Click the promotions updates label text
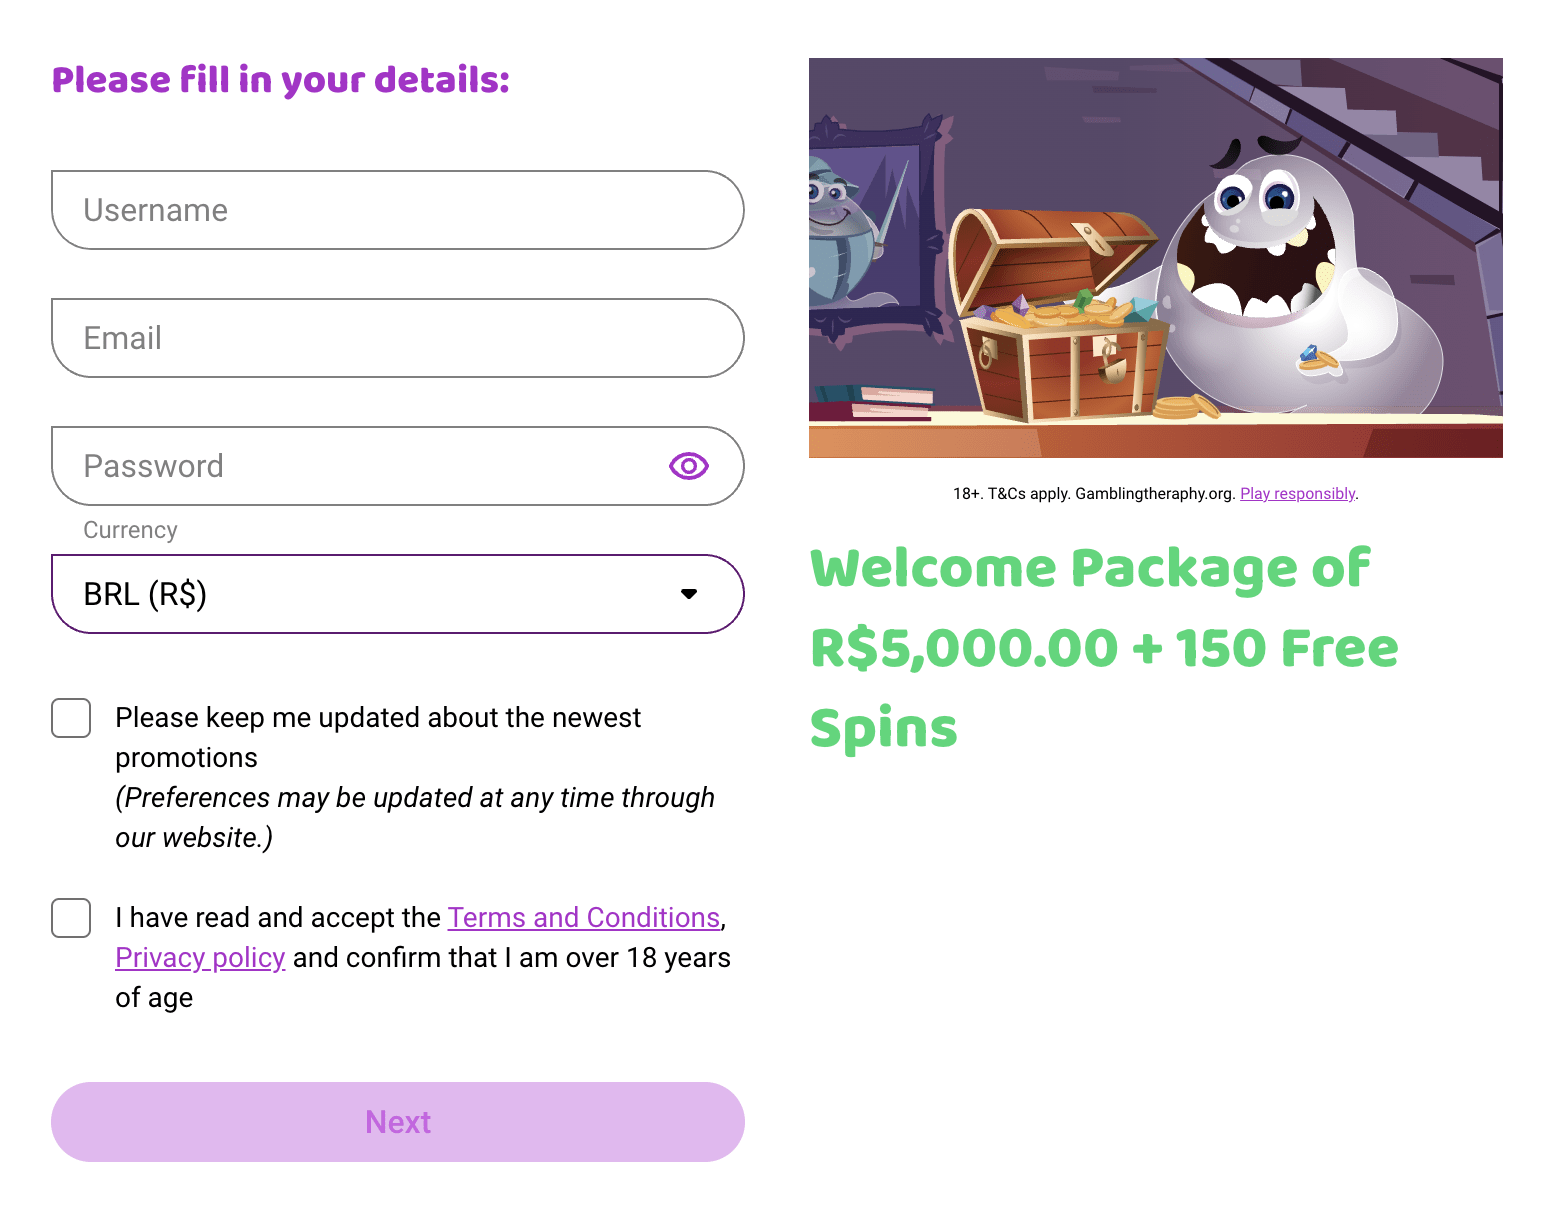Image resolution: width=1560 pixels, height=1212 pixels. 378,718
